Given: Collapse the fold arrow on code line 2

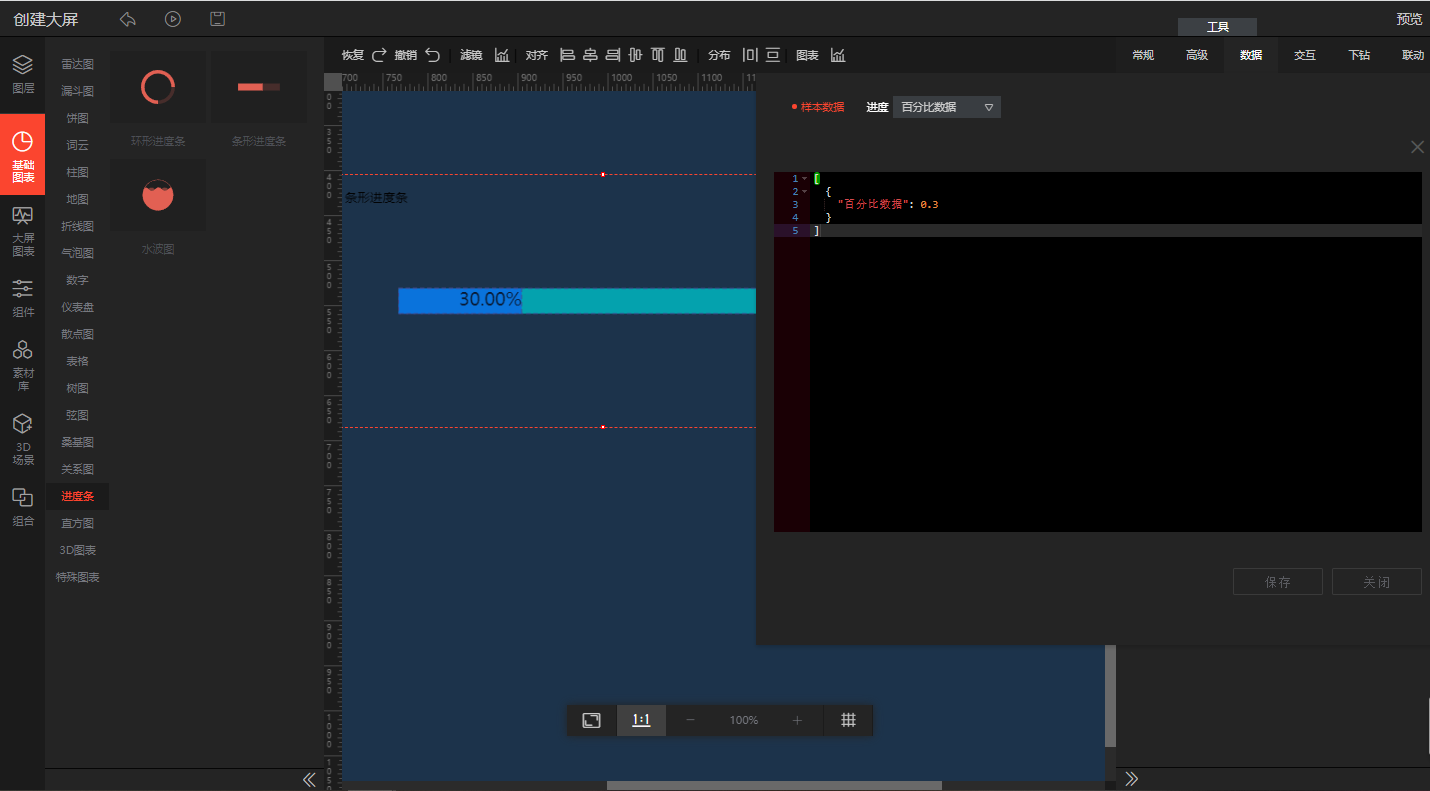Looking at the screenshot, I should click(804, 191).
